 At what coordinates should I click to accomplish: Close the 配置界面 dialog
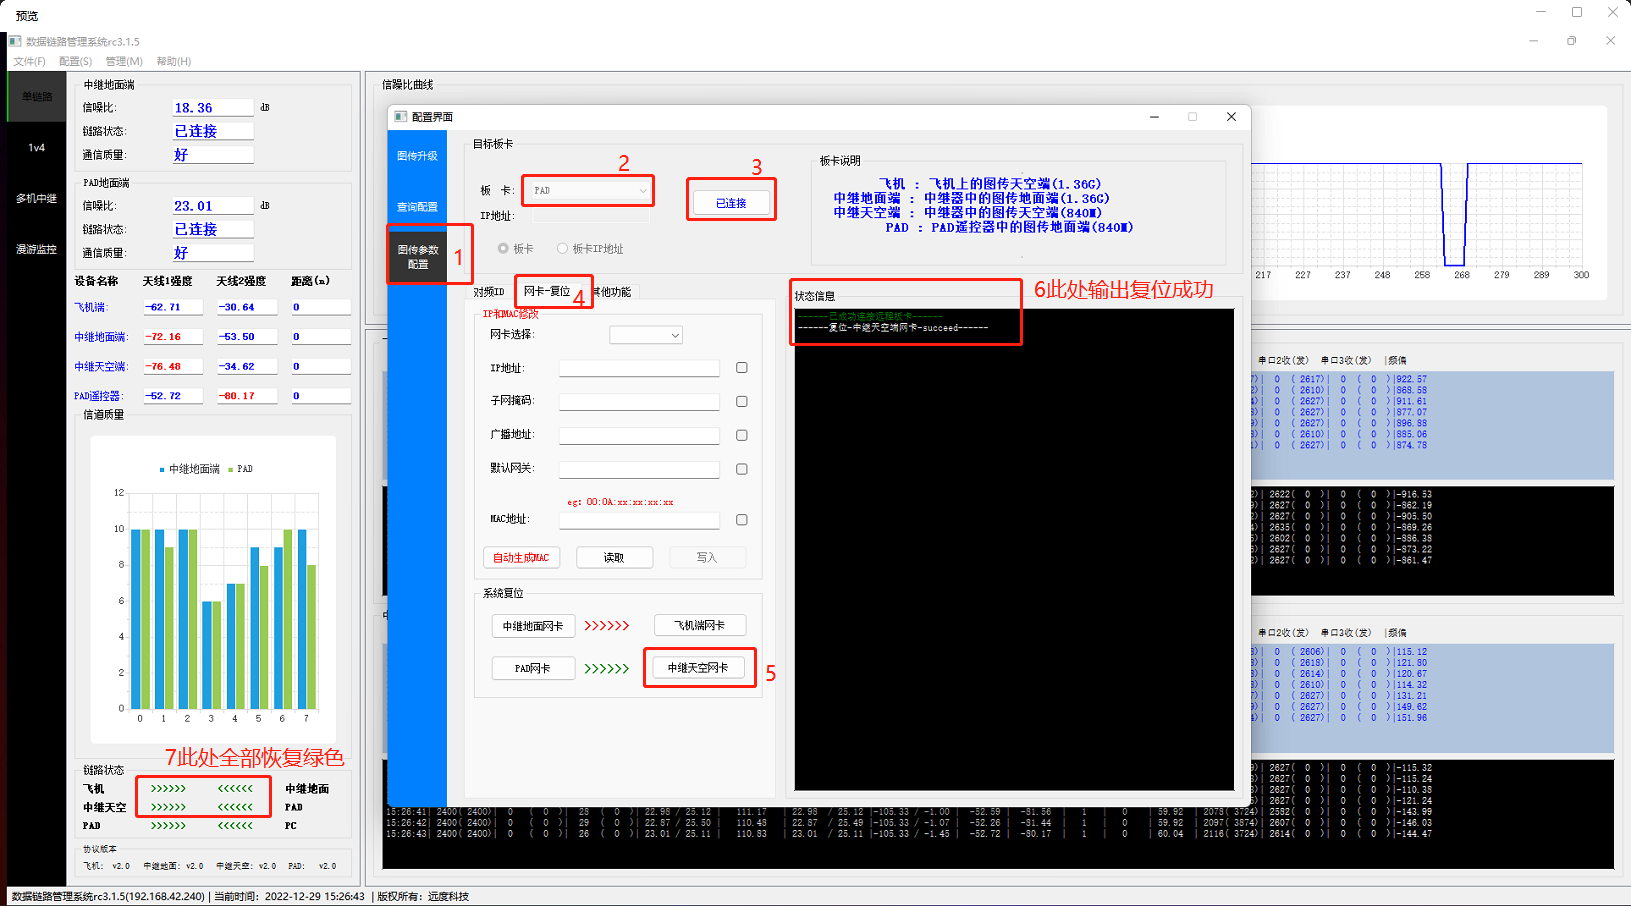(x=1231, y=117)
